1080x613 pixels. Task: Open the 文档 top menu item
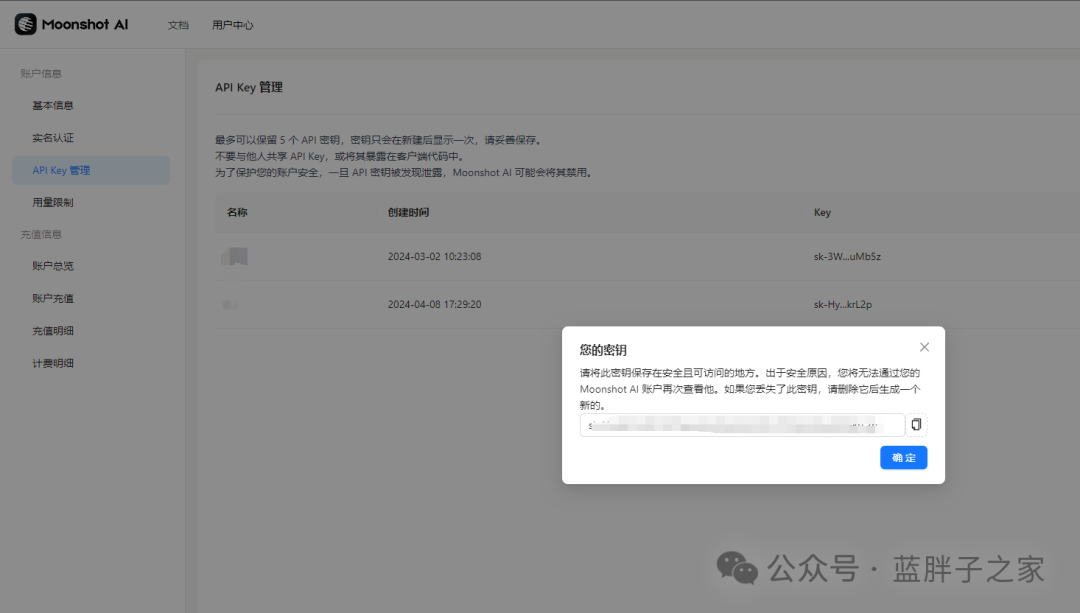178,25
